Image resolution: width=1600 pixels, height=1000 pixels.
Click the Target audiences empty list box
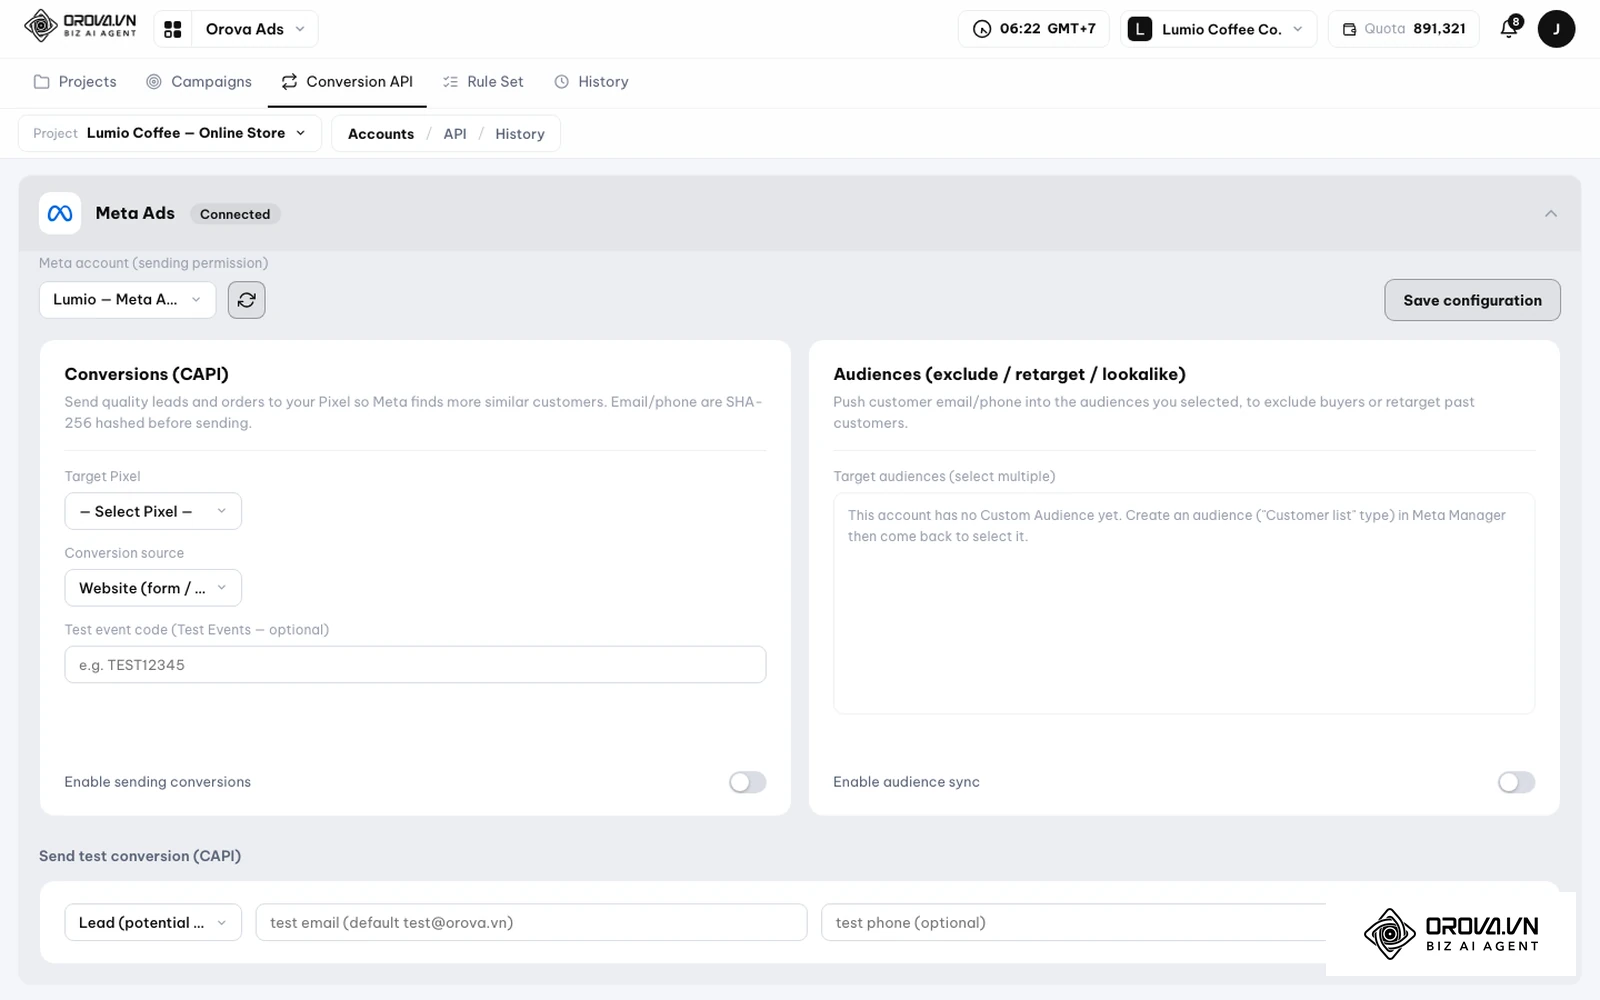tap(1184, 603)
